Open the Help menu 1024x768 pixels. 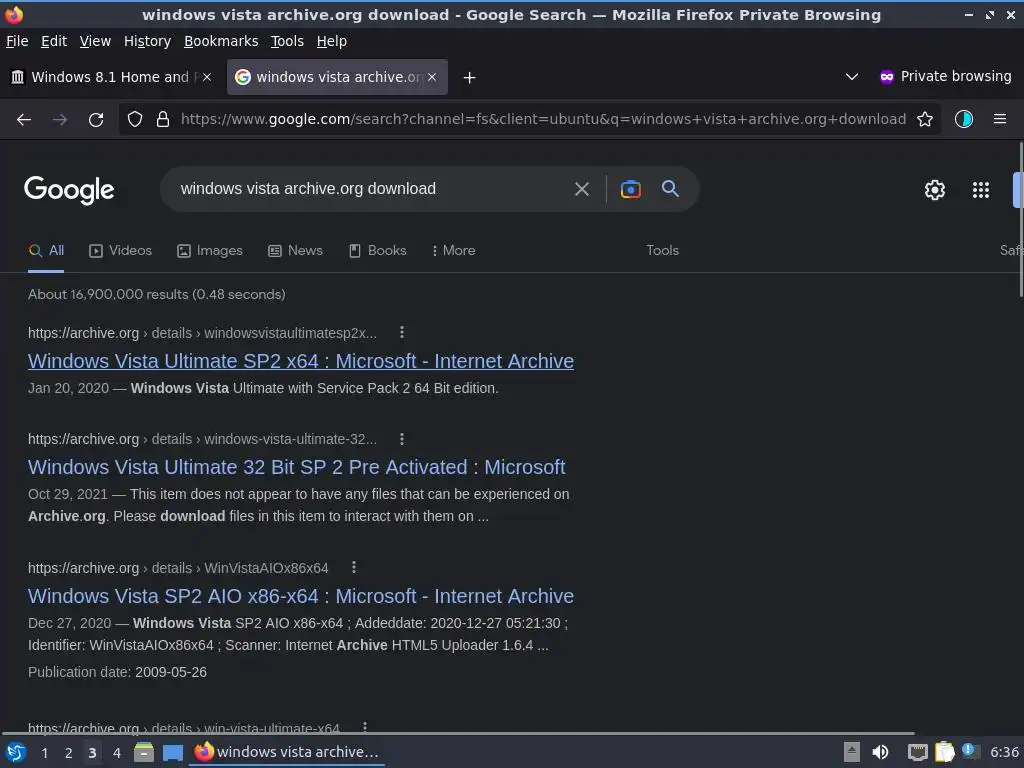pos(332,41)
